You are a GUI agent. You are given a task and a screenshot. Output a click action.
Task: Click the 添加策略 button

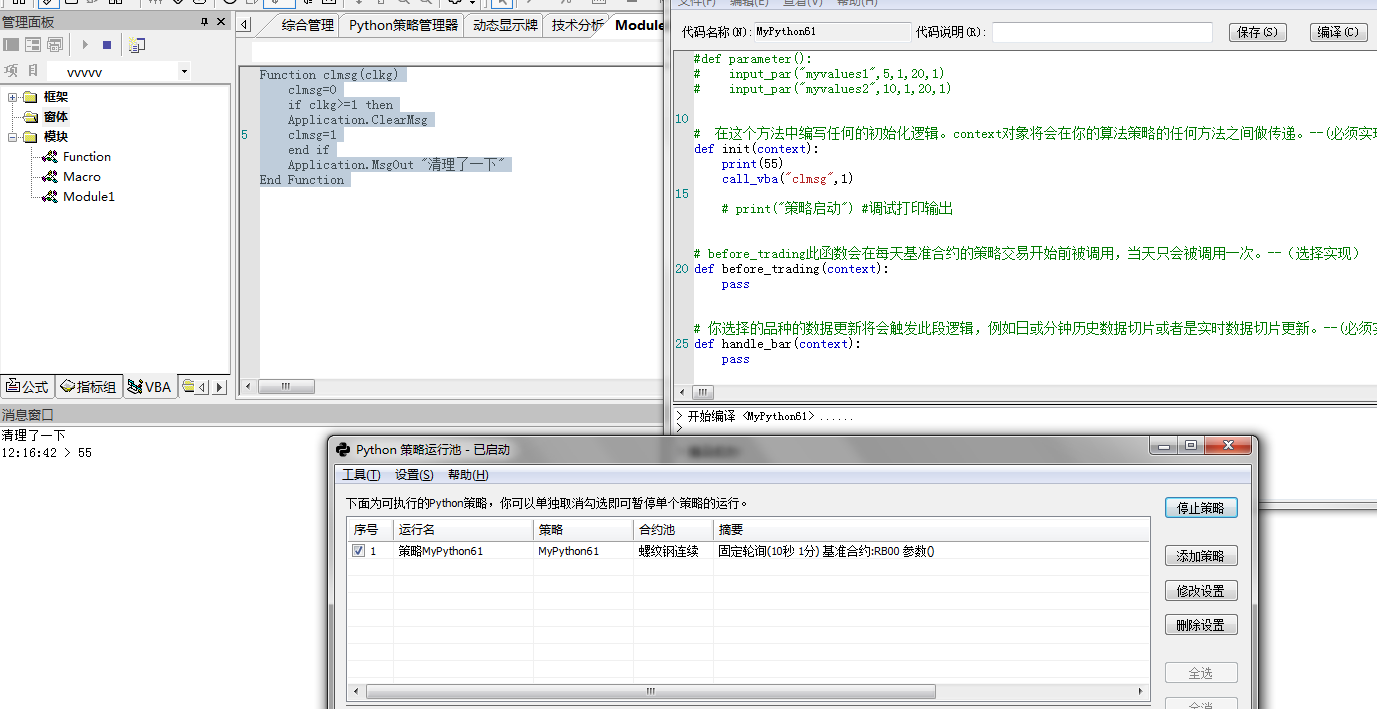[x=1201, y=556]
